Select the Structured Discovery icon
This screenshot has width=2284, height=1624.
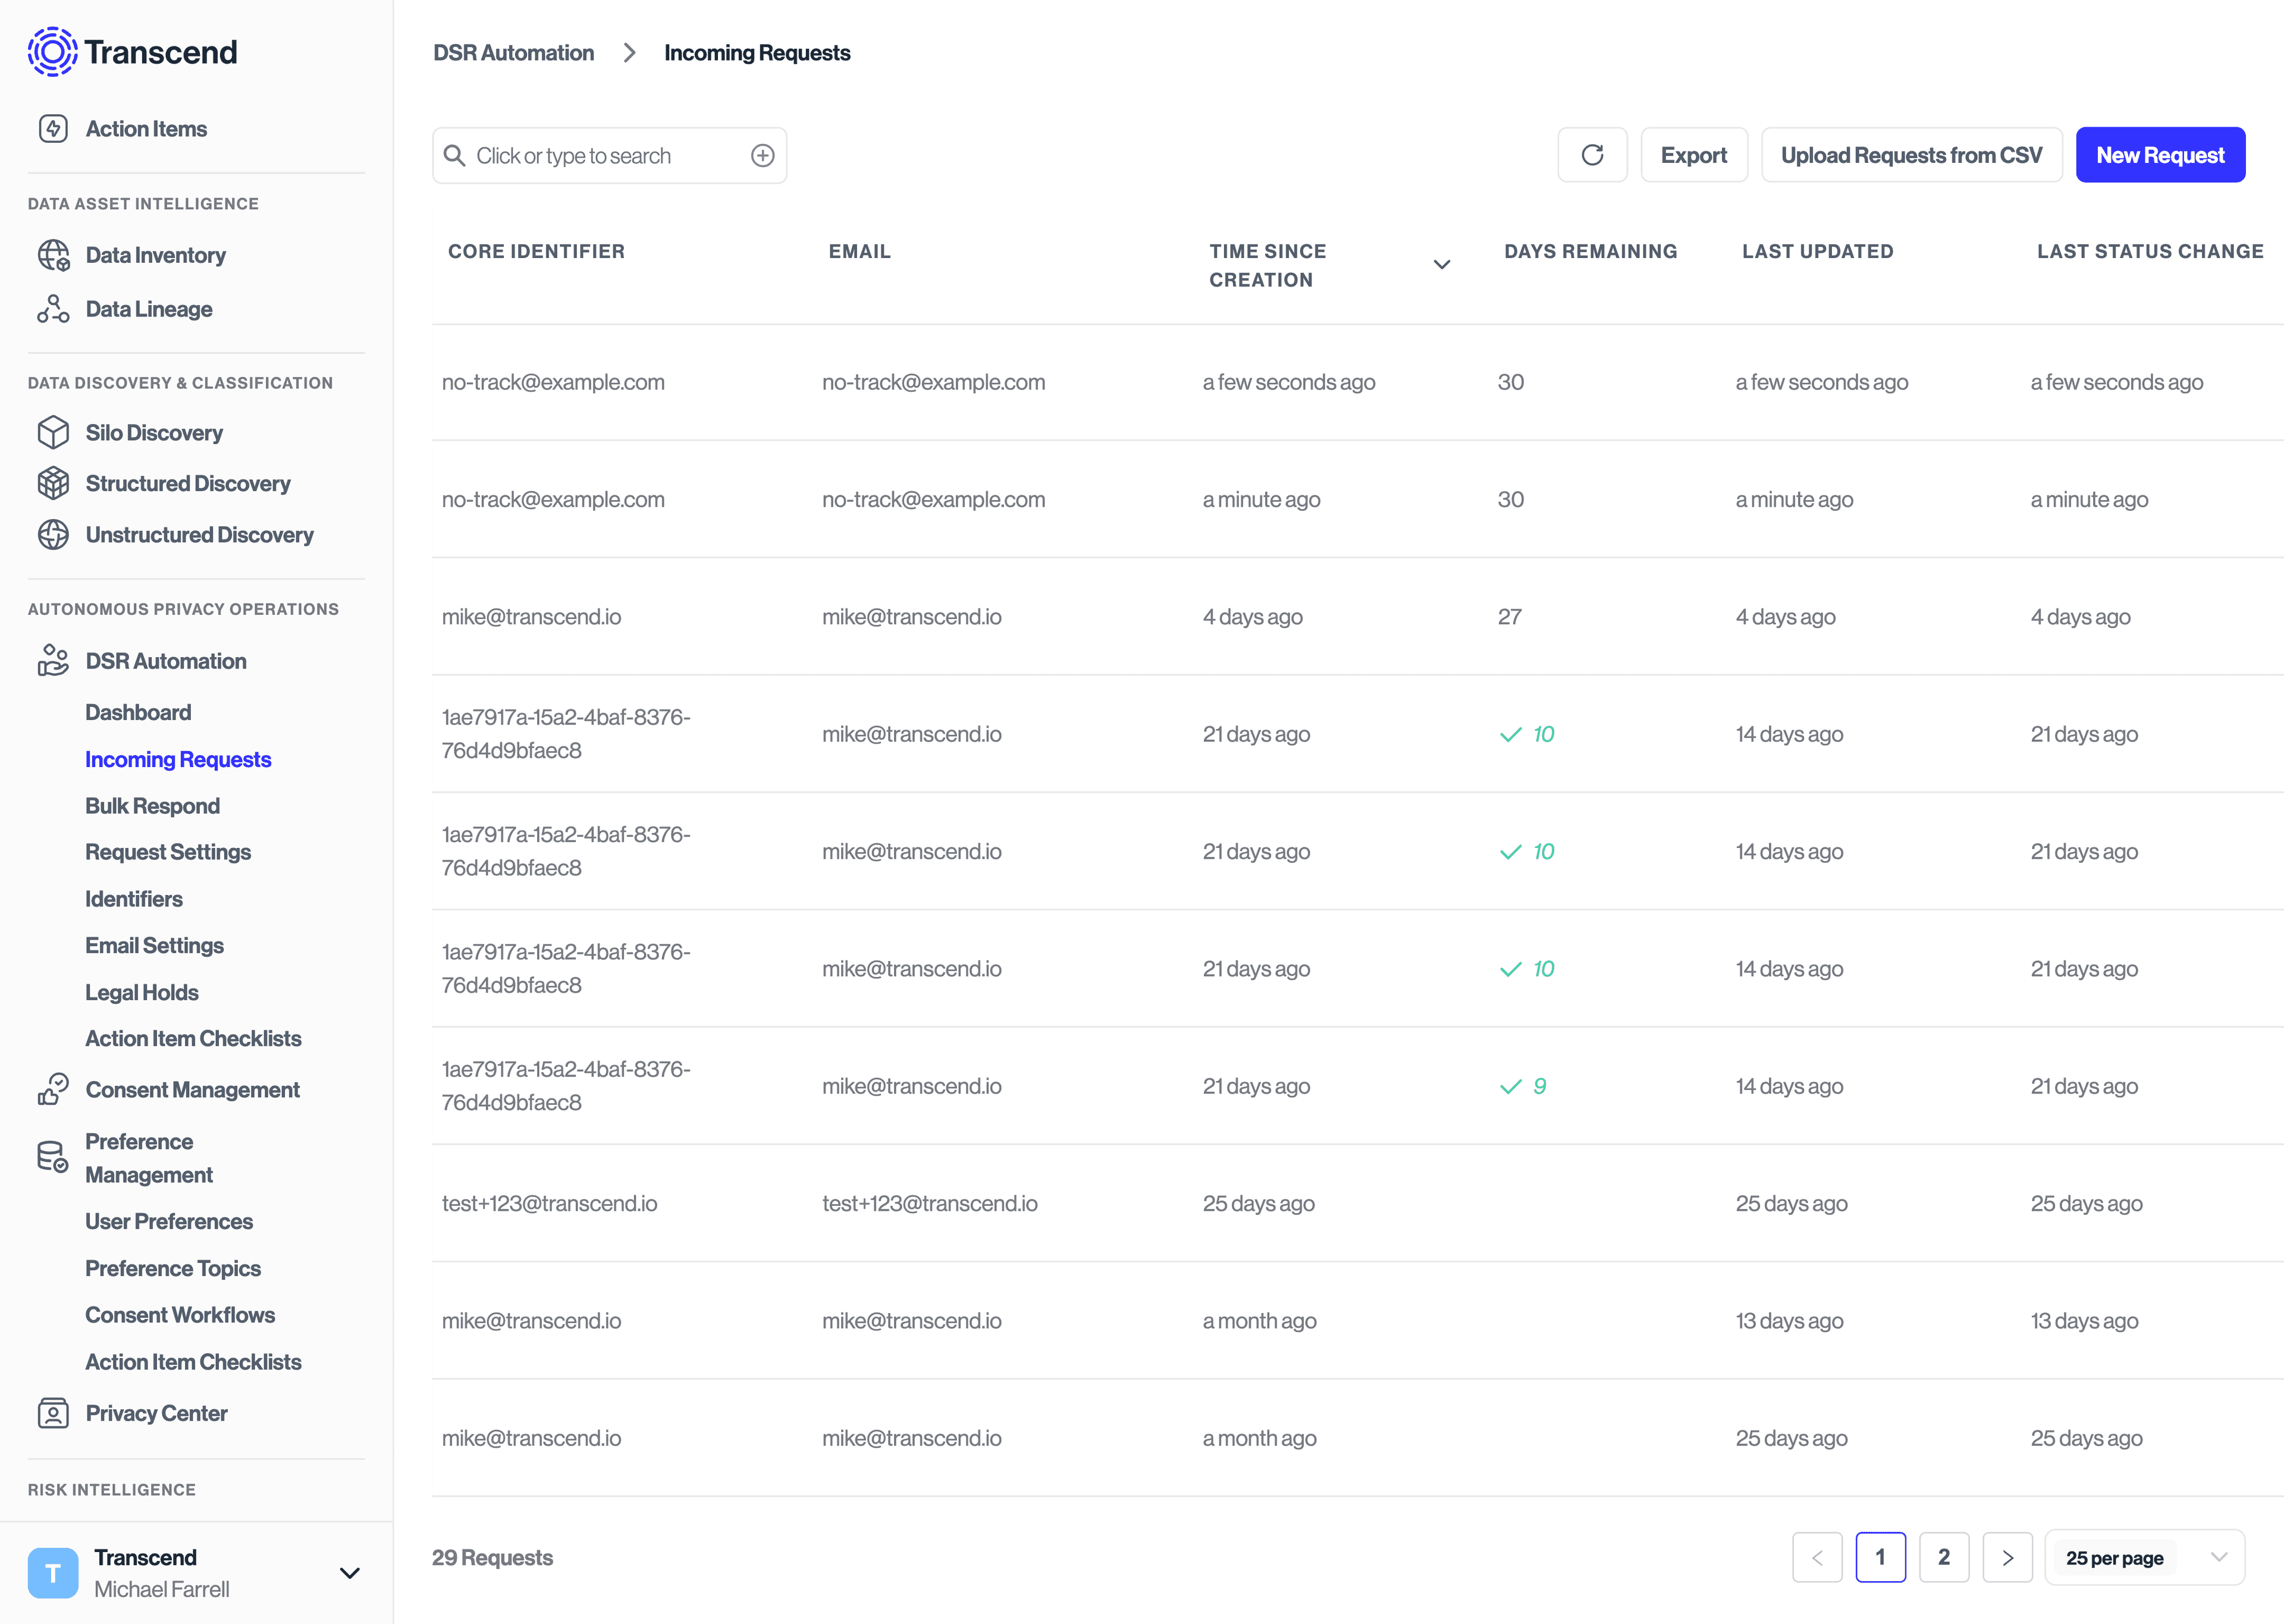pyautogui.click(x=53, y=483)
